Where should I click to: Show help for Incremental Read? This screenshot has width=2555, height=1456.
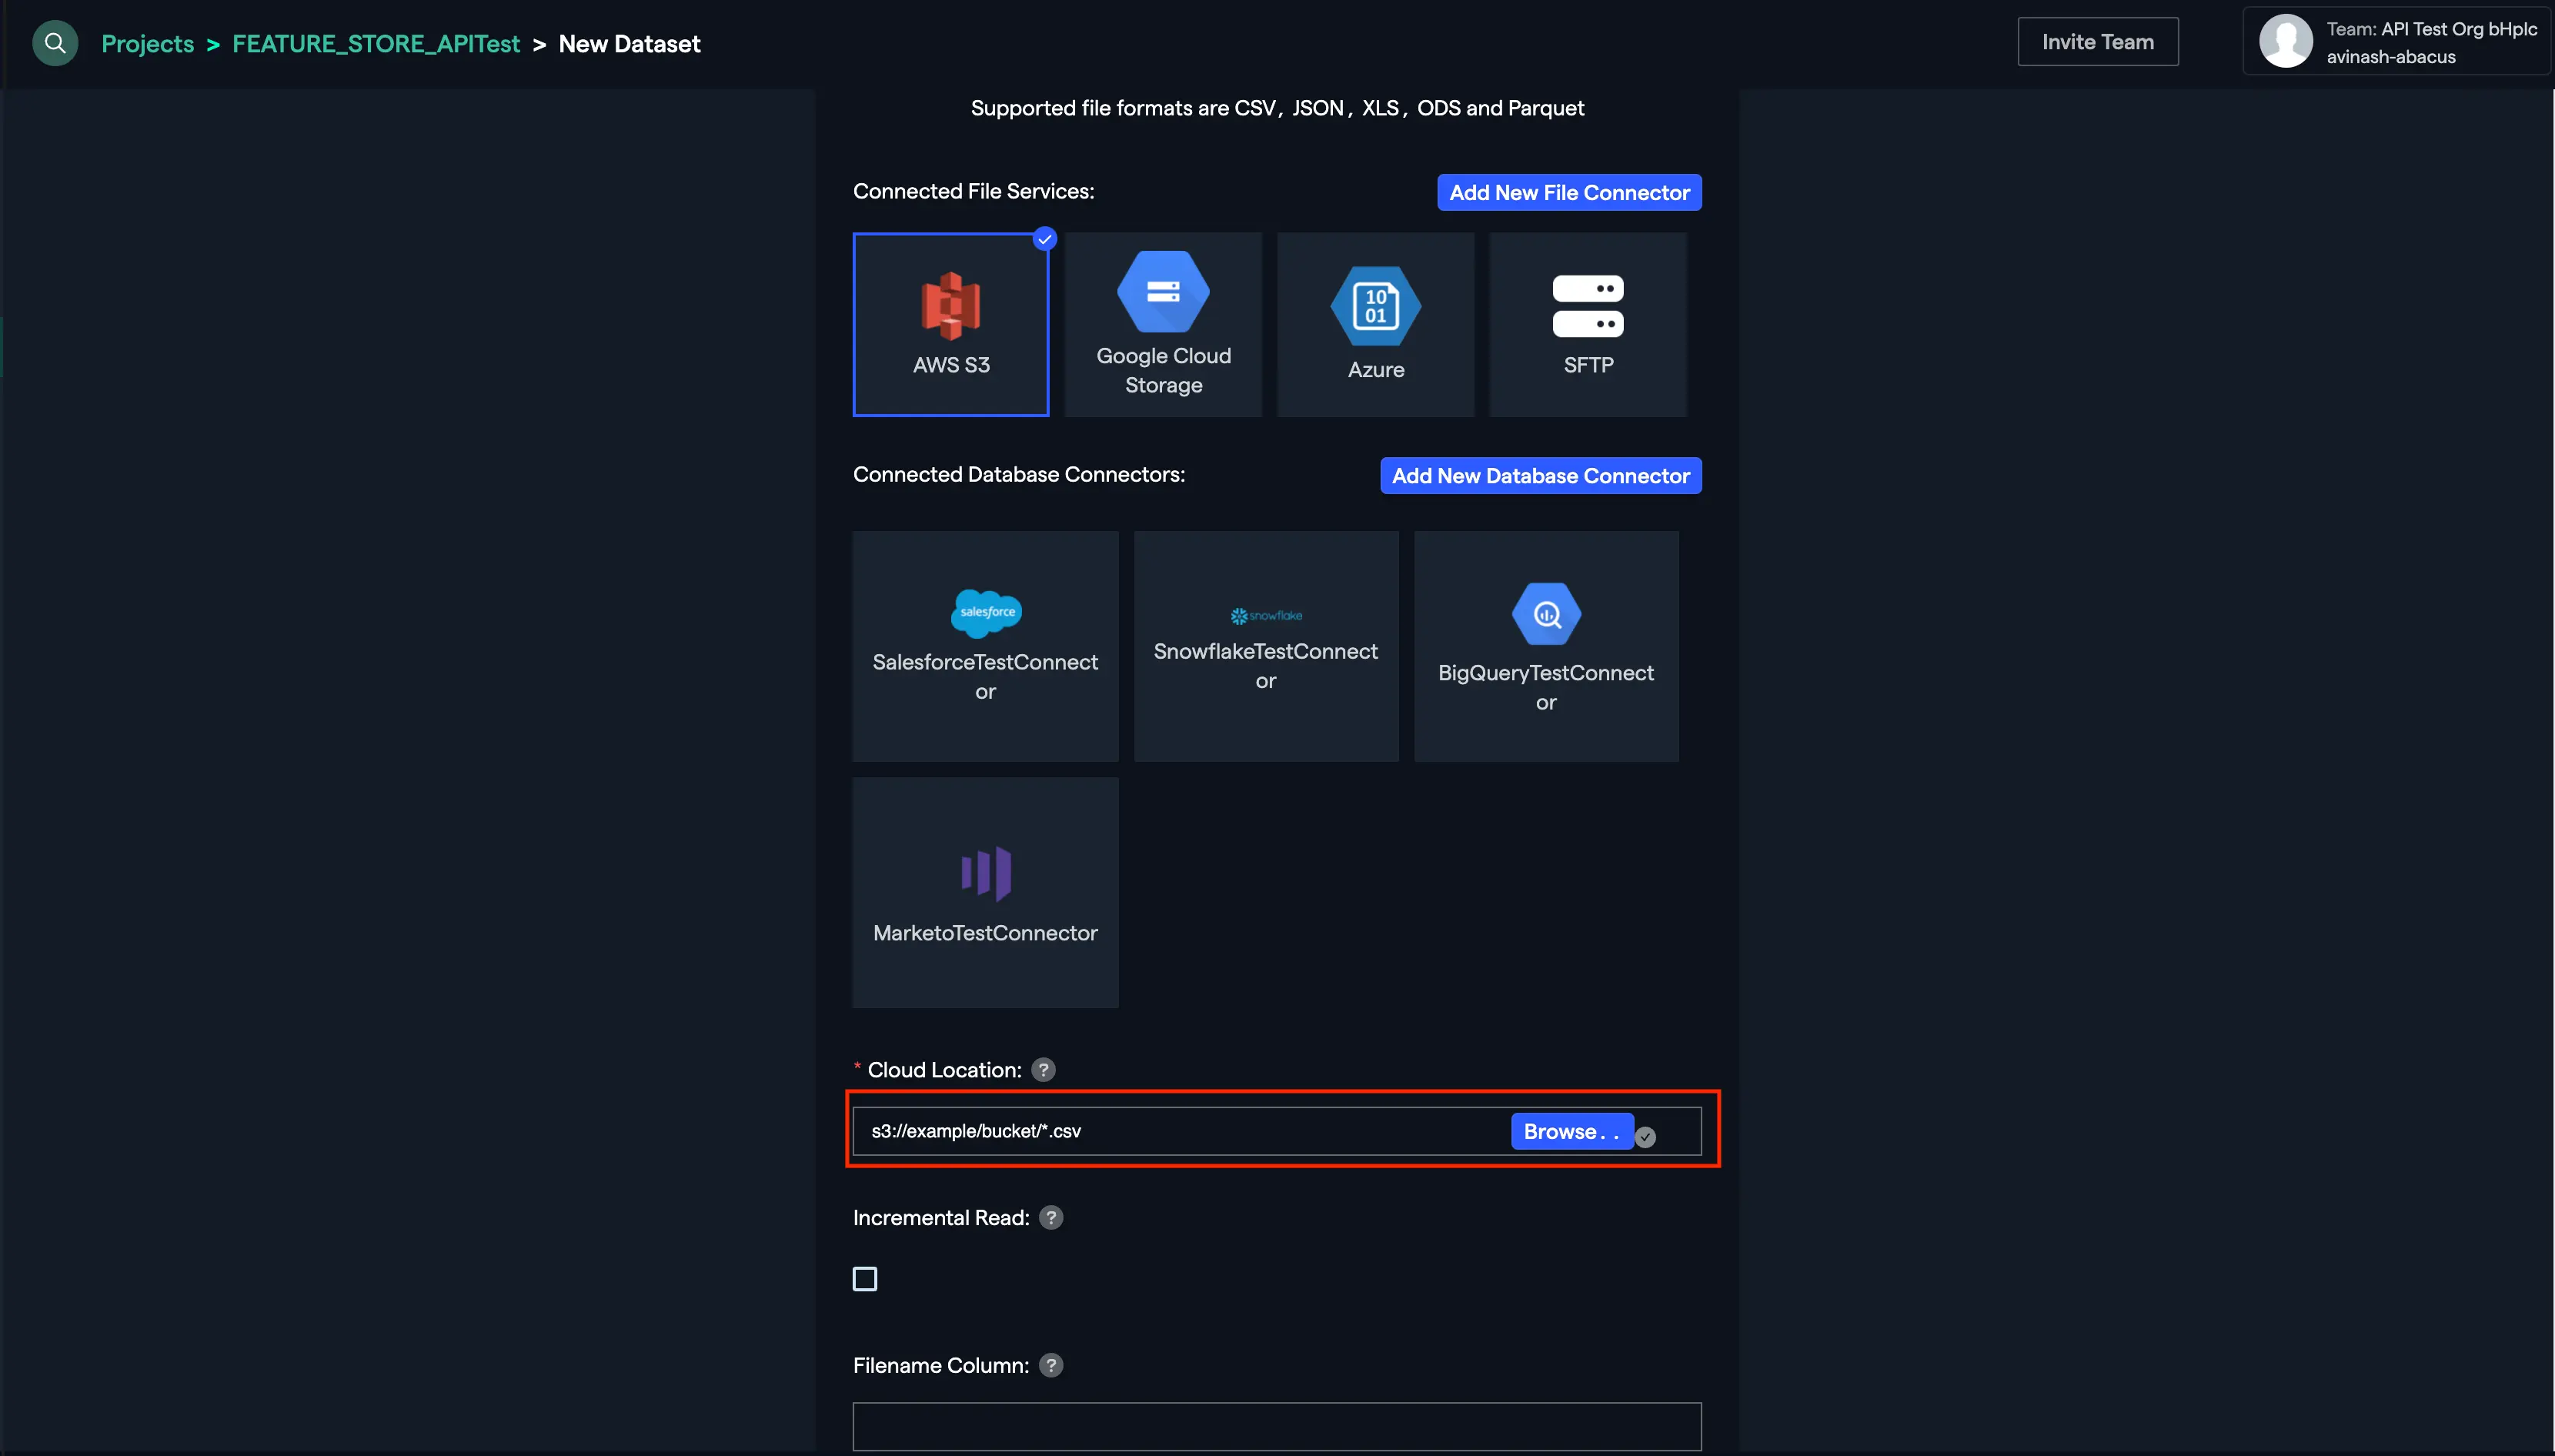(x=1050, y=1218)
